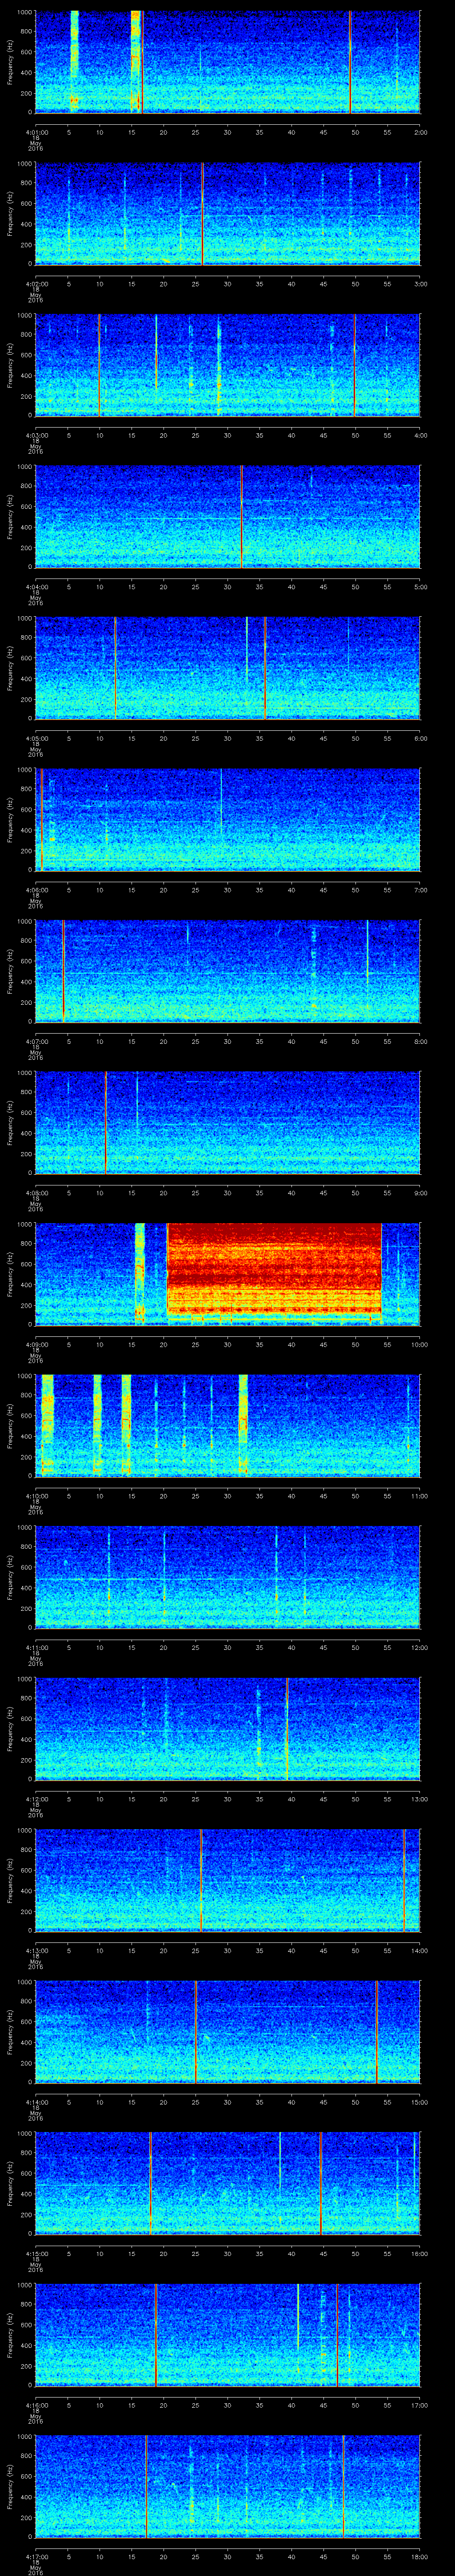Image resolution: width=455 pixels, height=2576 pixels.
Task: Click the 4:17:00 time label
Action: tap(36, 2556)
